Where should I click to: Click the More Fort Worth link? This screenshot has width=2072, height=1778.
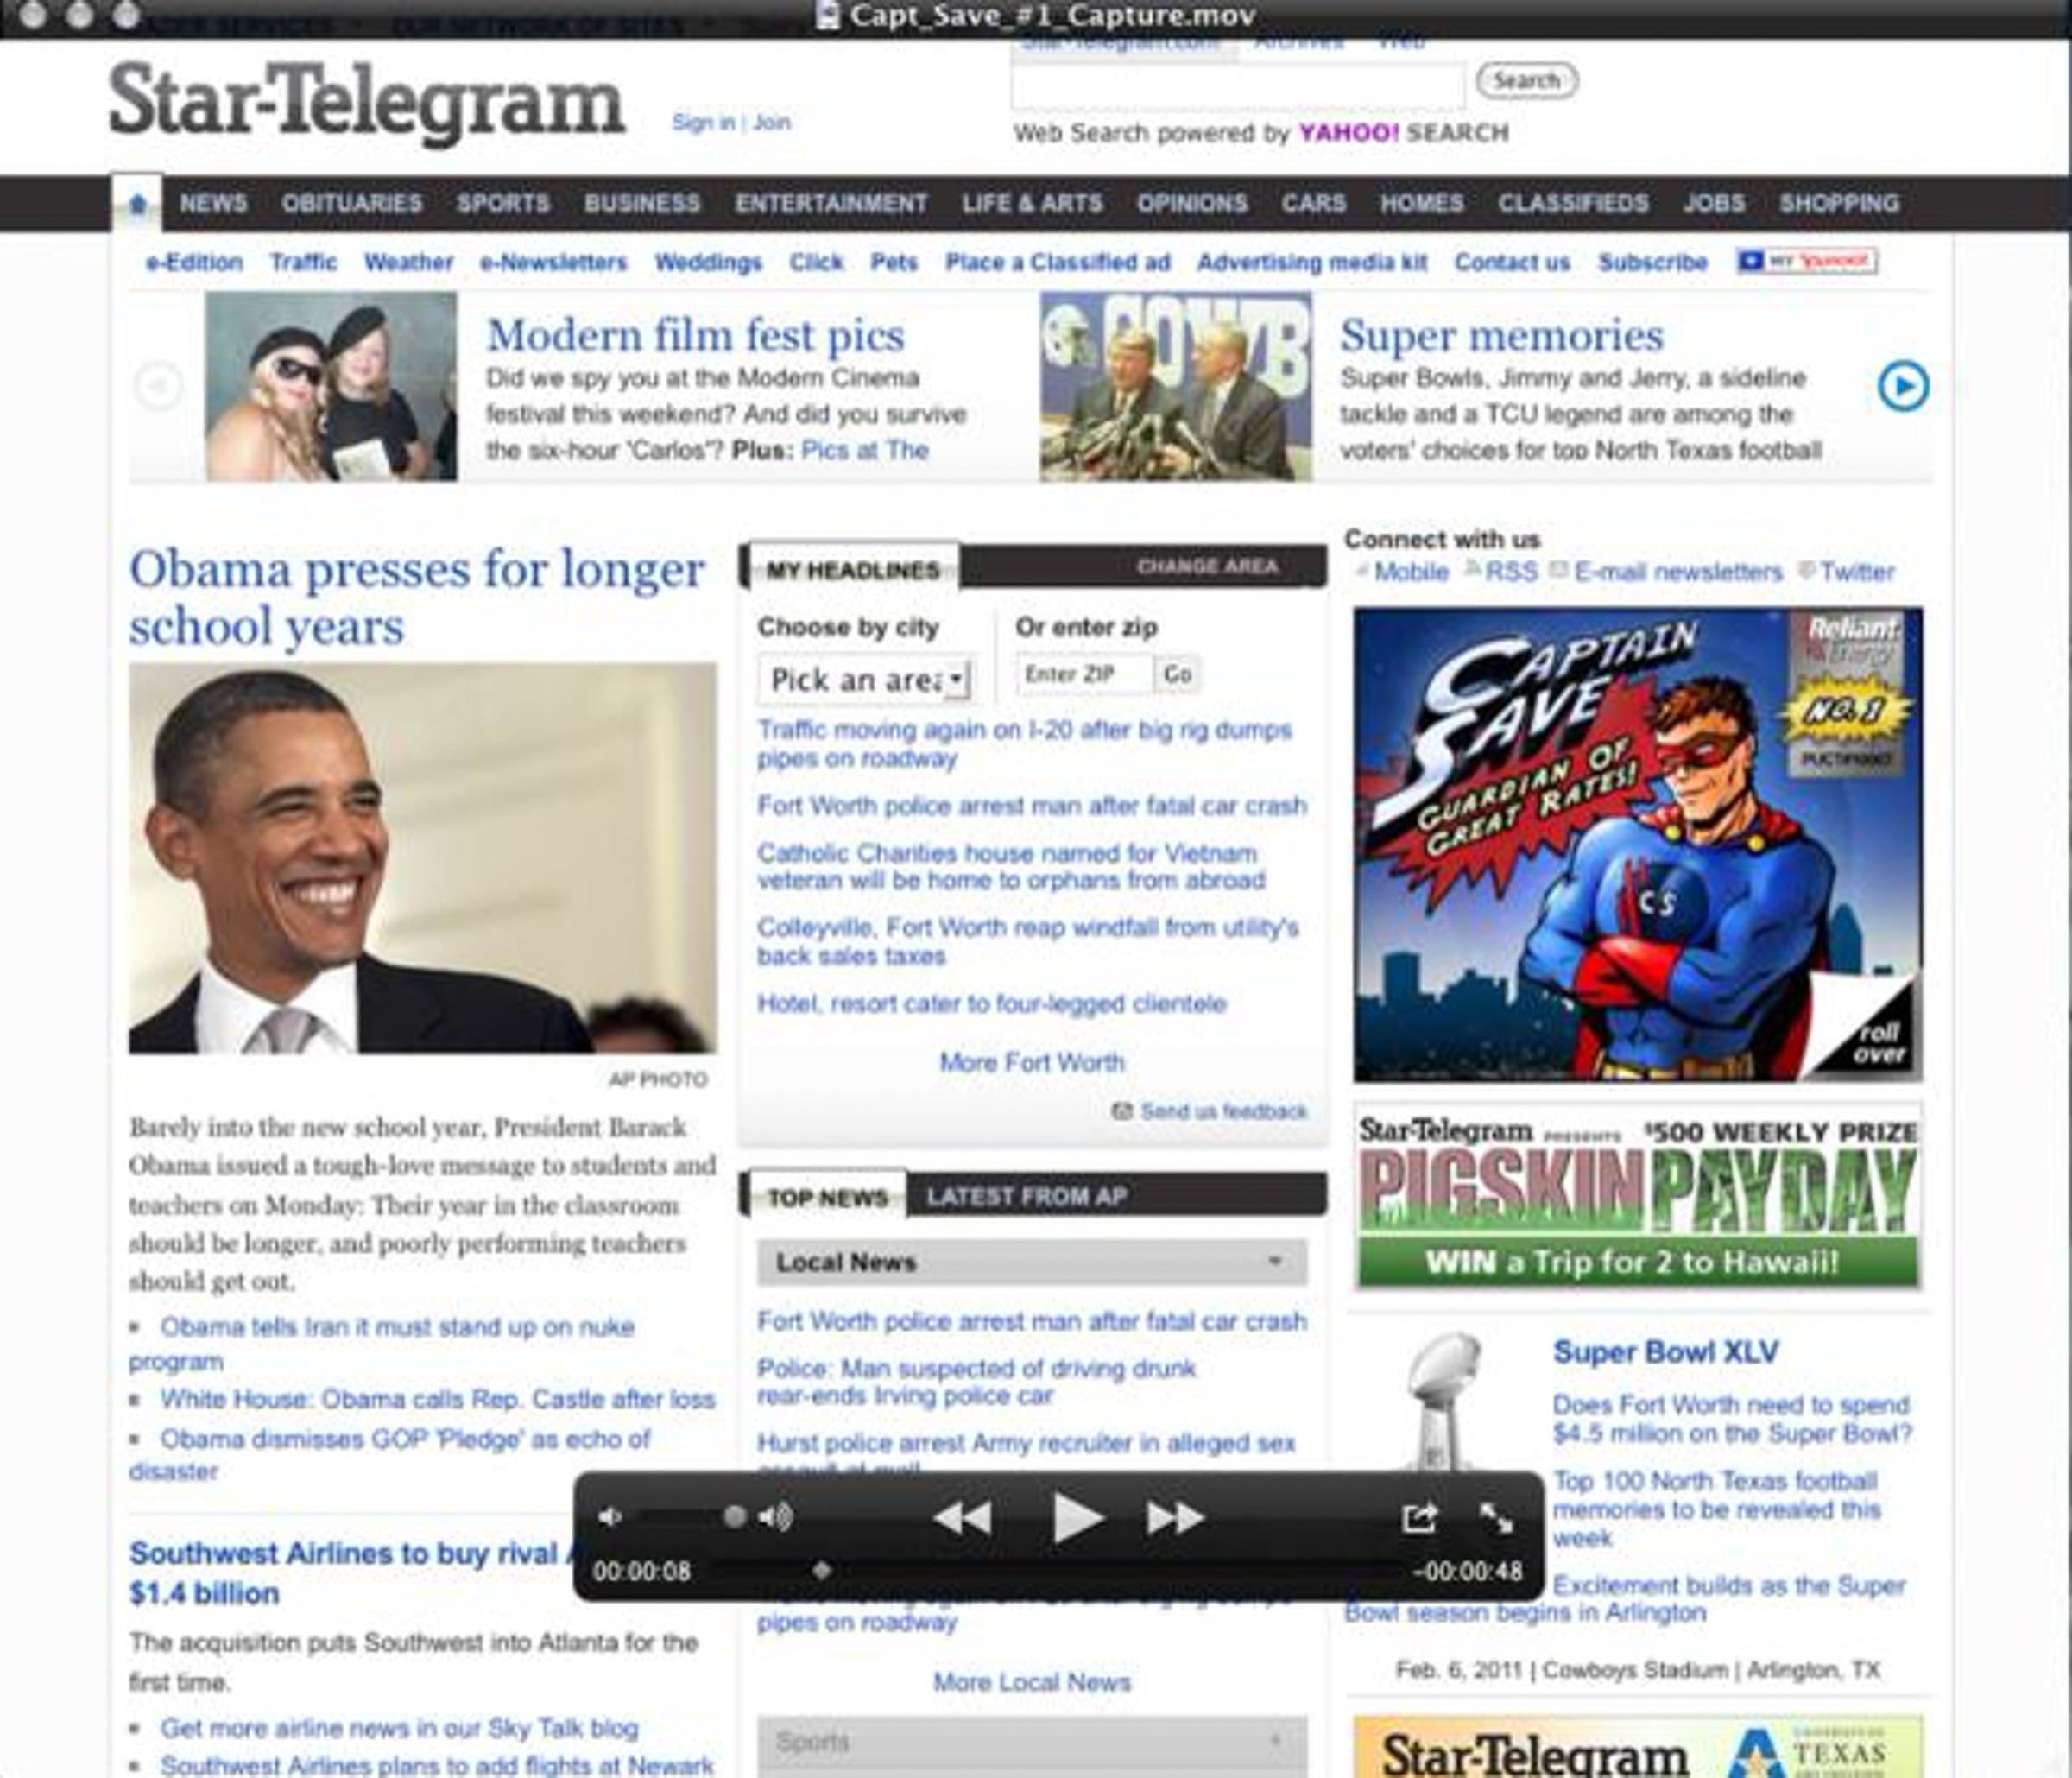point(1032,1062)
